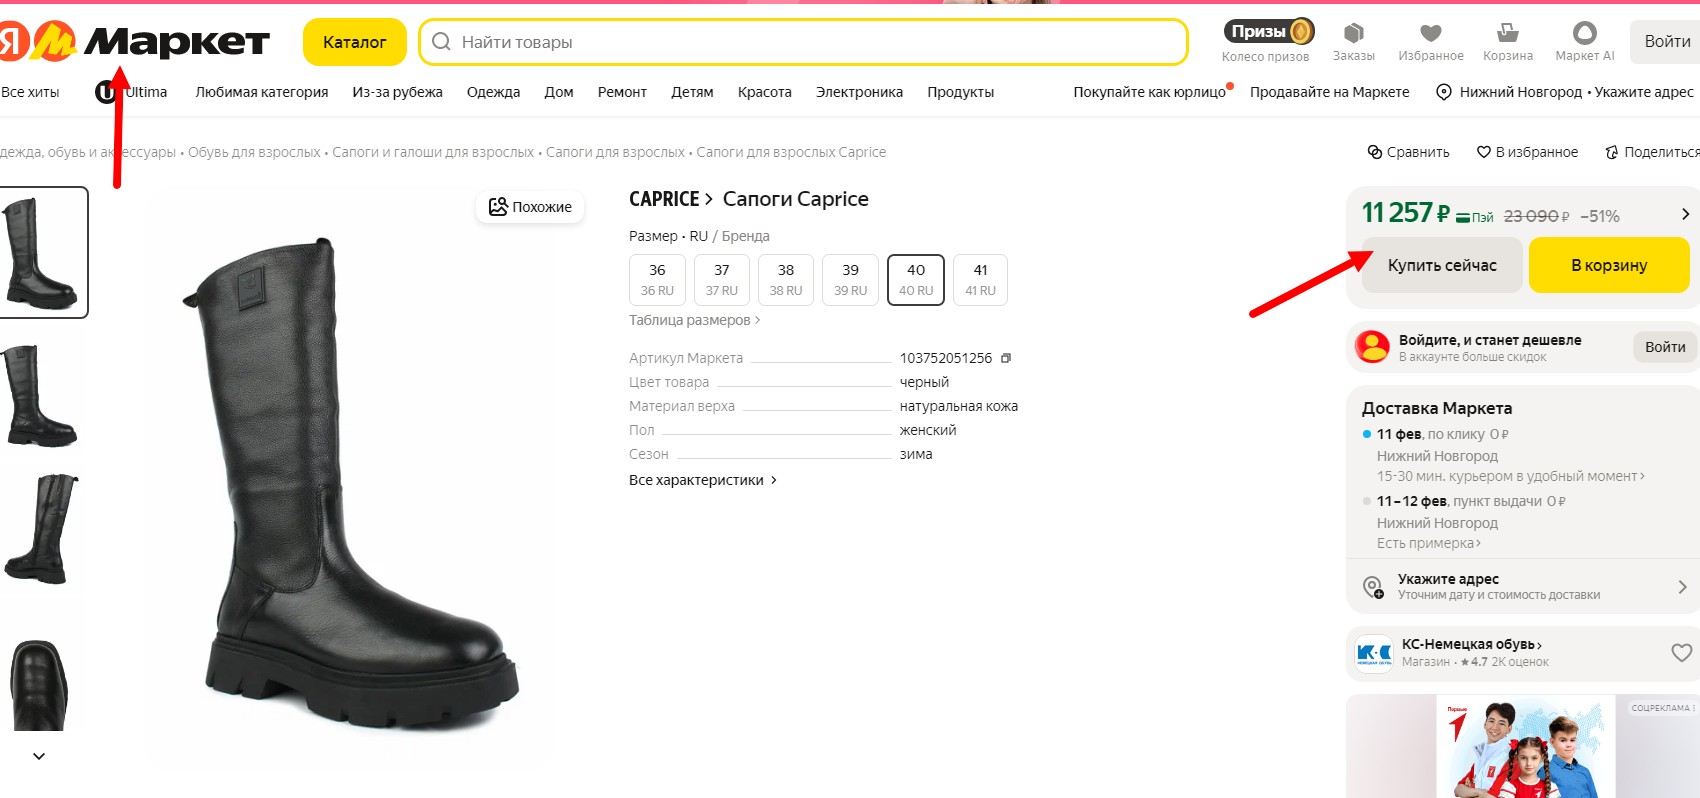Open Все хиты menu item
1700x798 pixels.
(x=30, y=92)
